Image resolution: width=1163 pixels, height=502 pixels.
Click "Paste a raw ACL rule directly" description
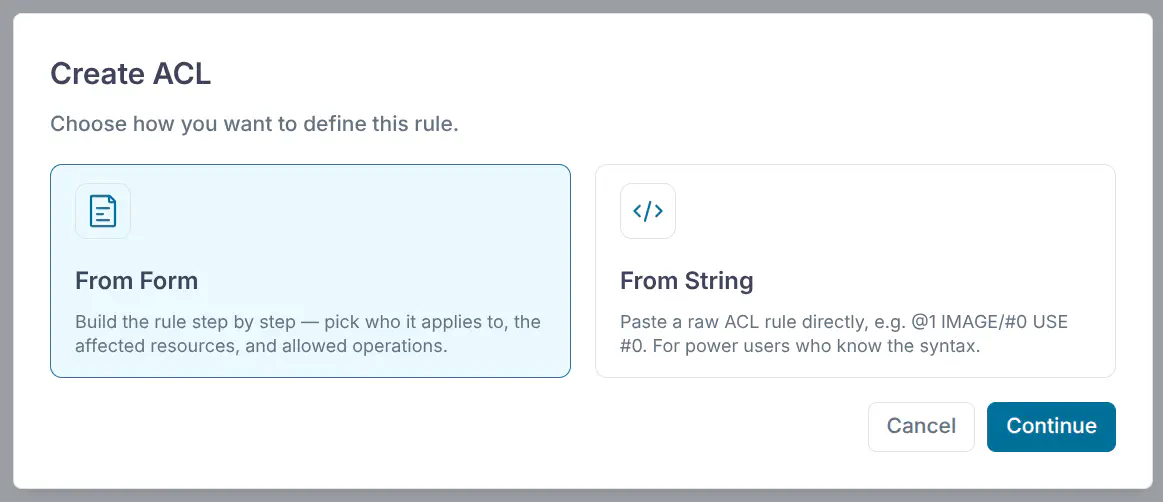[x=843, y=334]
